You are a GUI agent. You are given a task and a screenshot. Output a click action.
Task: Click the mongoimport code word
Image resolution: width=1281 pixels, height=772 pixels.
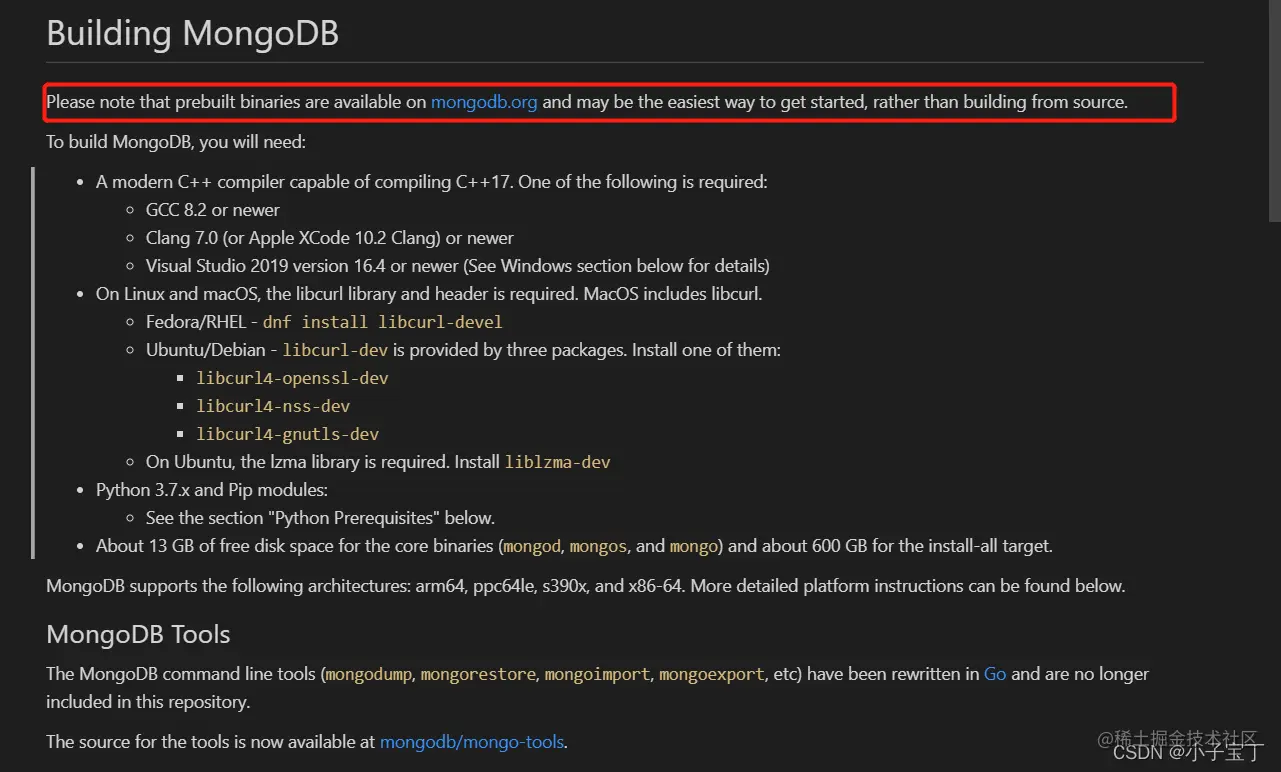(x=597, y=674)
